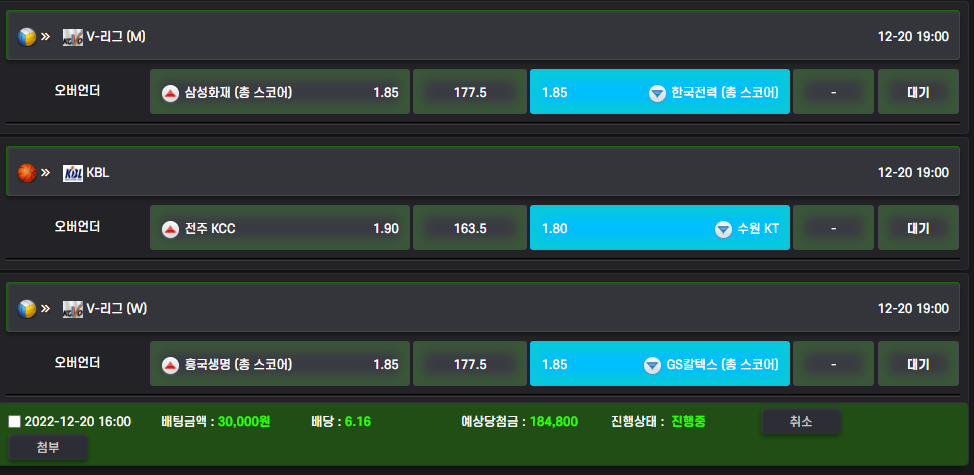Click the 184,800 expected winnings value
This screenshot has height=475, width=974.
click(x=554, y=422)
